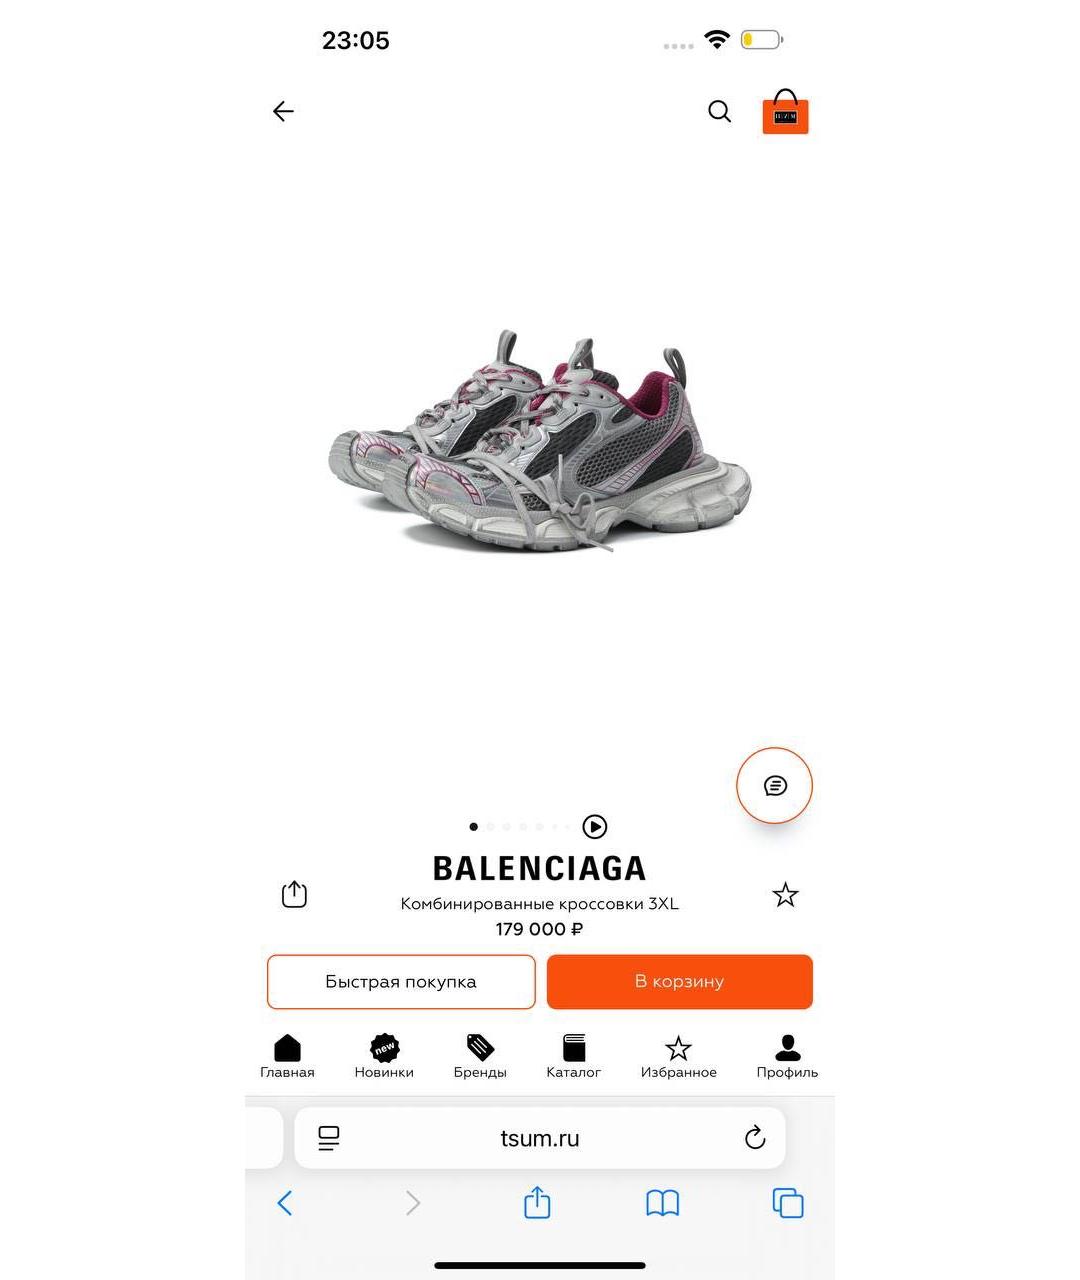Open Safari bookmarks book icon

click(x=662, y=1203)
